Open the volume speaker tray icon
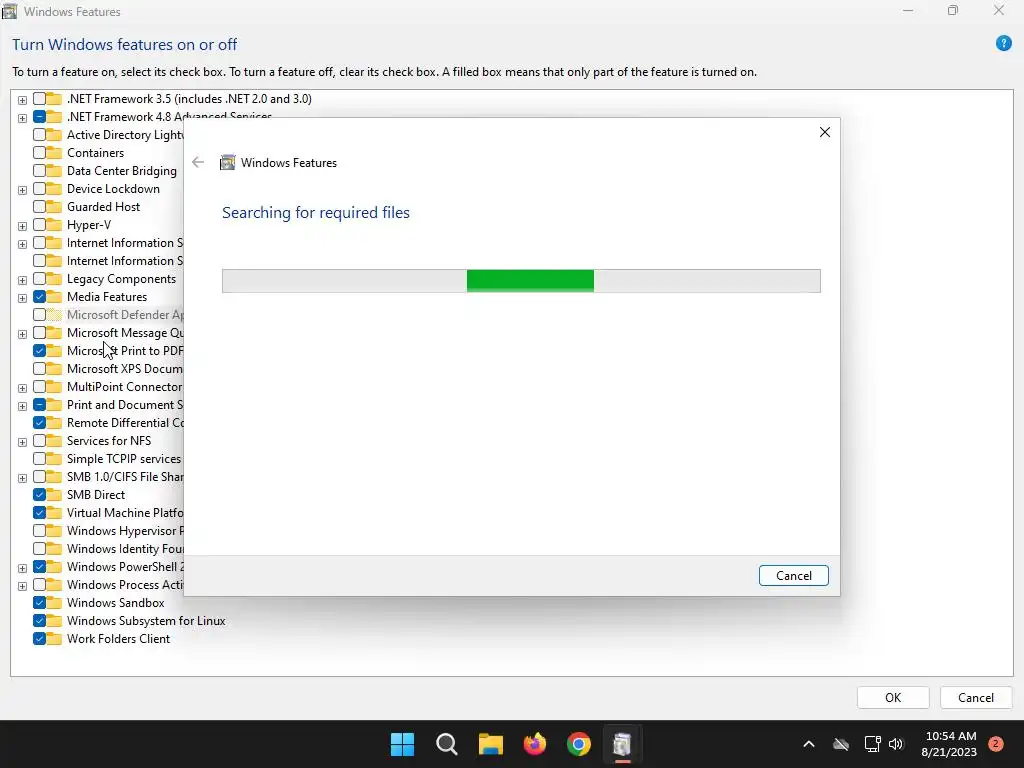The height and width of the screenshot is (768, 1024). tap(896, 744)
